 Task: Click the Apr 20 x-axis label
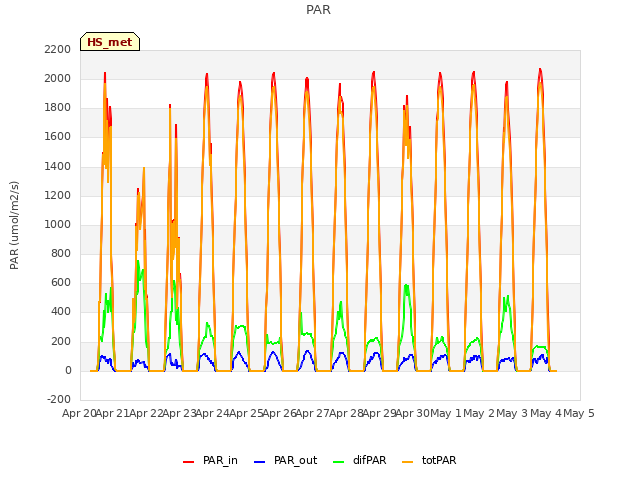coord(79,413)
